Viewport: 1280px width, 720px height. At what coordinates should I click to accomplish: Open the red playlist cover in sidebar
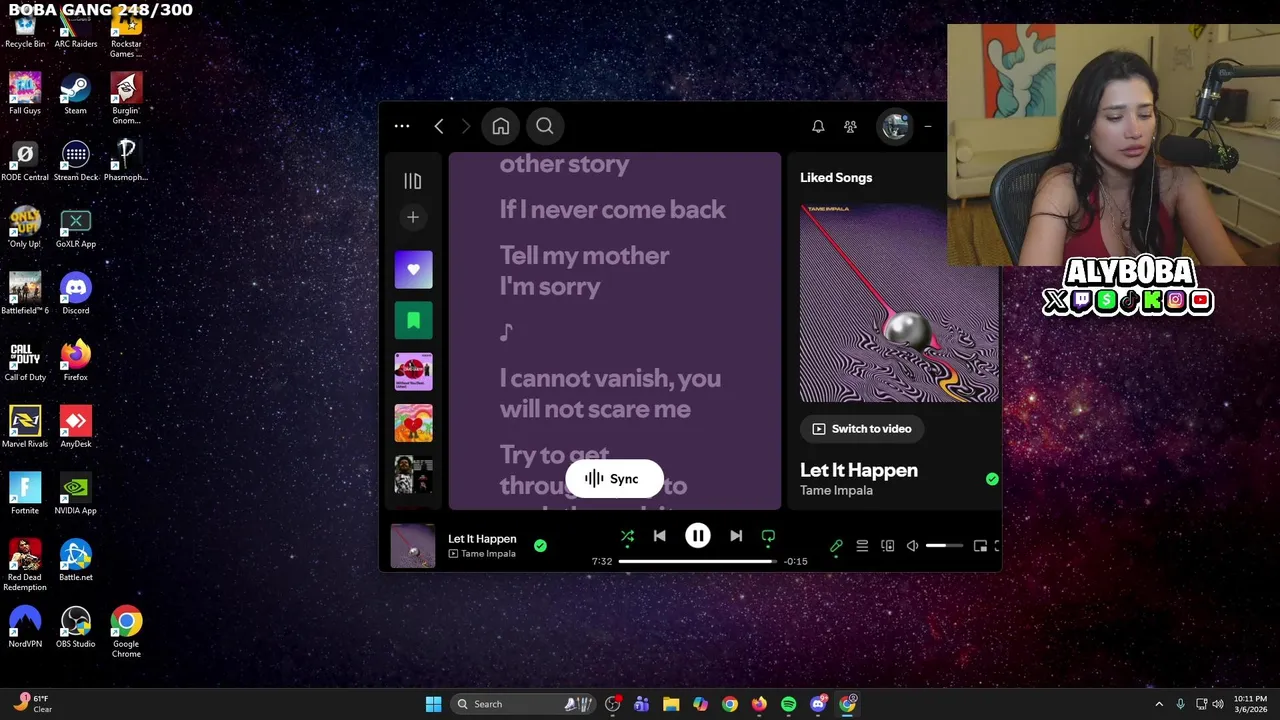point(413,372)
